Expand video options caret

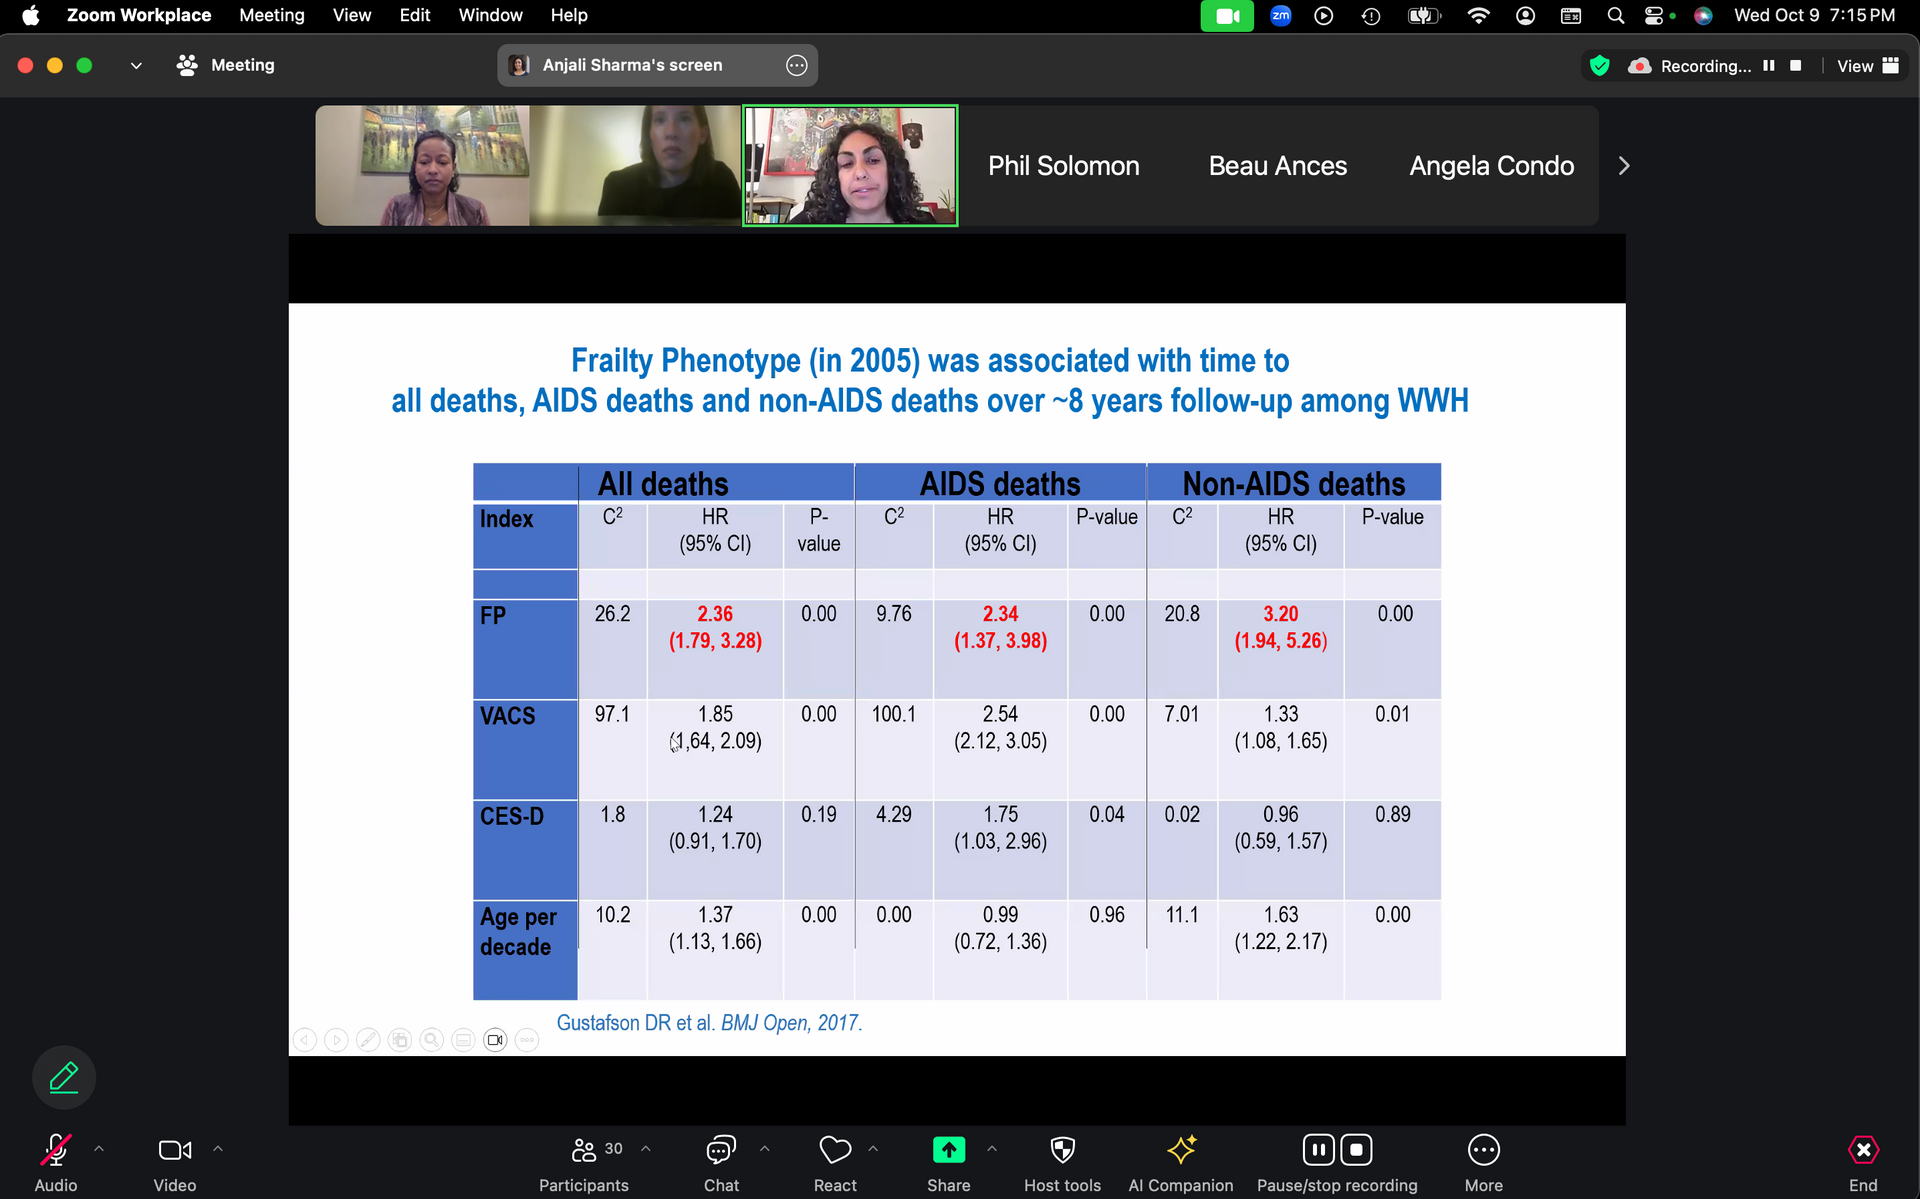click(218, 1149)
